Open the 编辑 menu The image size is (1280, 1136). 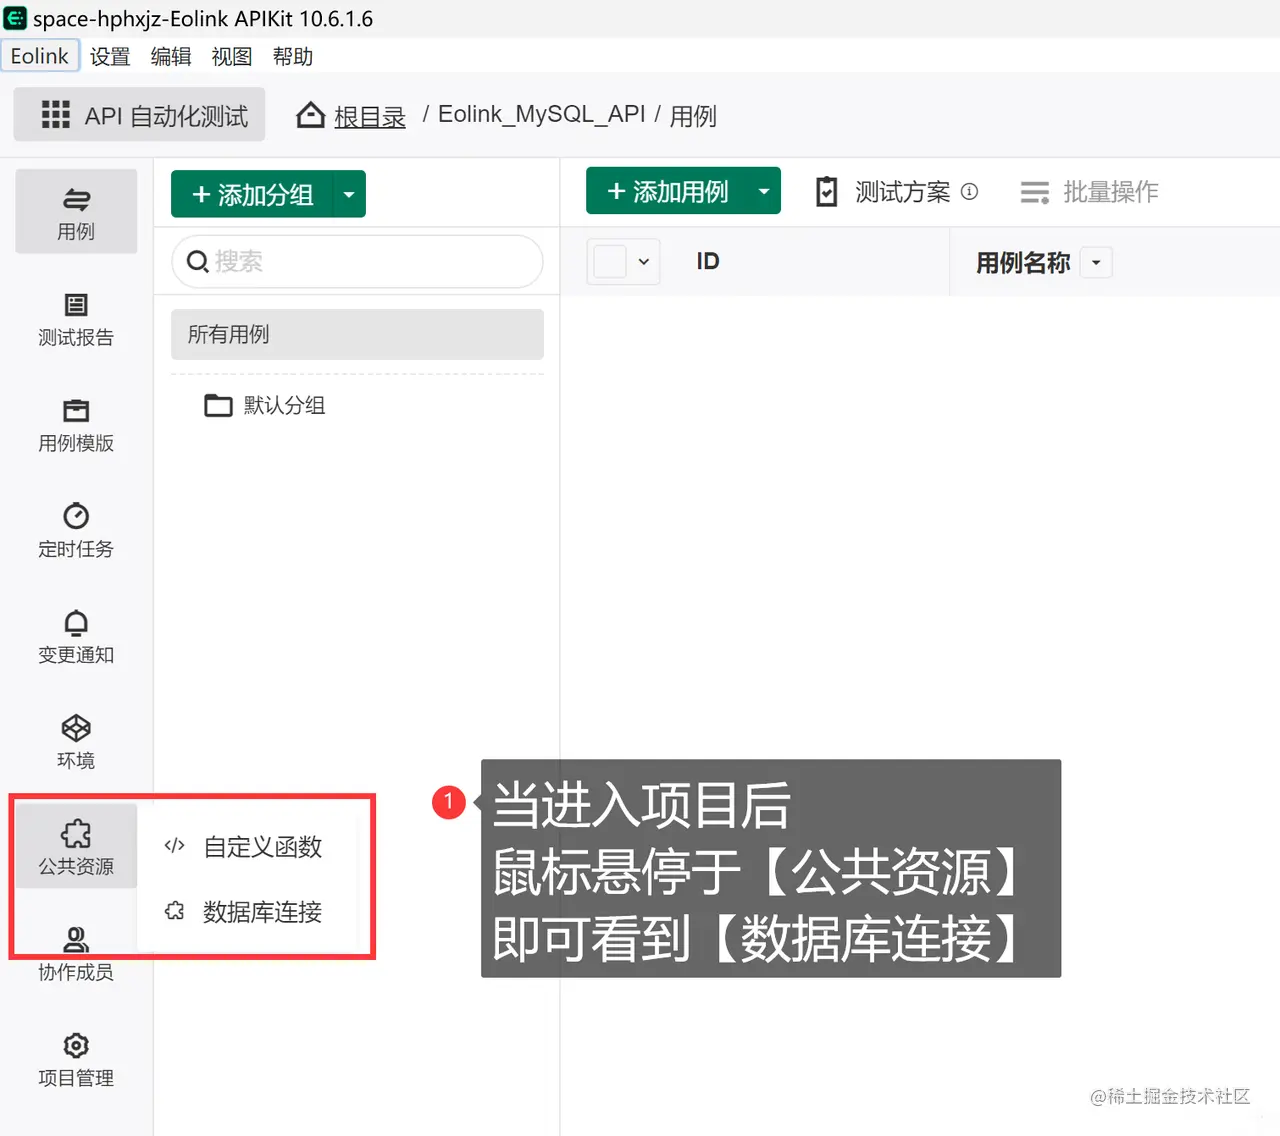coord(171,56)
